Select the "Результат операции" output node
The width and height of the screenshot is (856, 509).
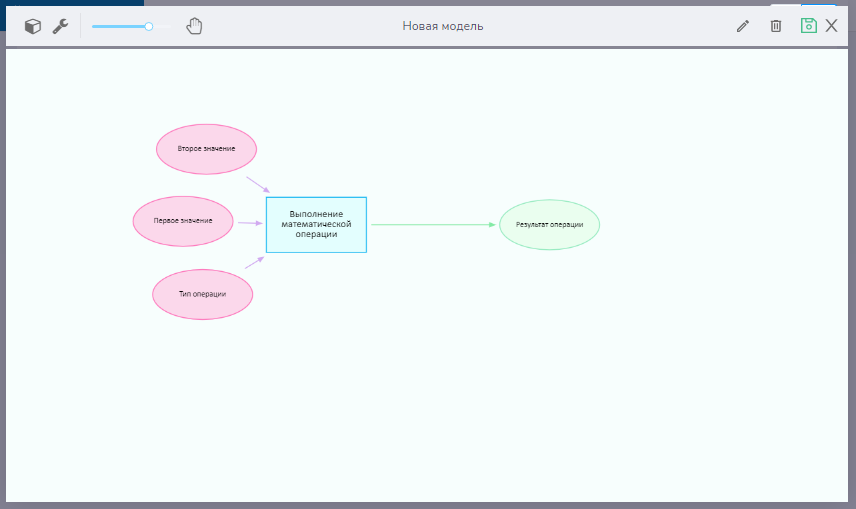(x=549, y=225)
